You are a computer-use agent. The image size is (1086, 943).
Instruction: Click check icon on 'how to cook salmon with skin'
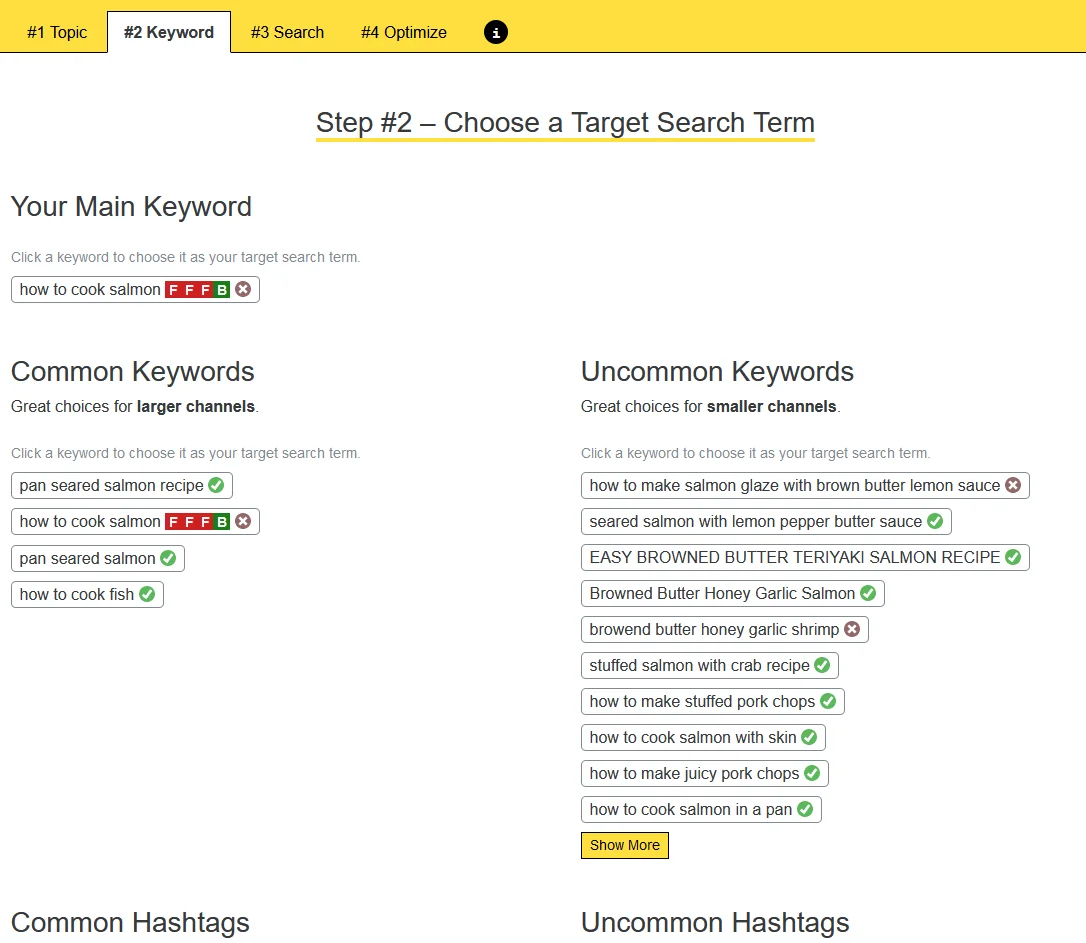coord(809,738)
